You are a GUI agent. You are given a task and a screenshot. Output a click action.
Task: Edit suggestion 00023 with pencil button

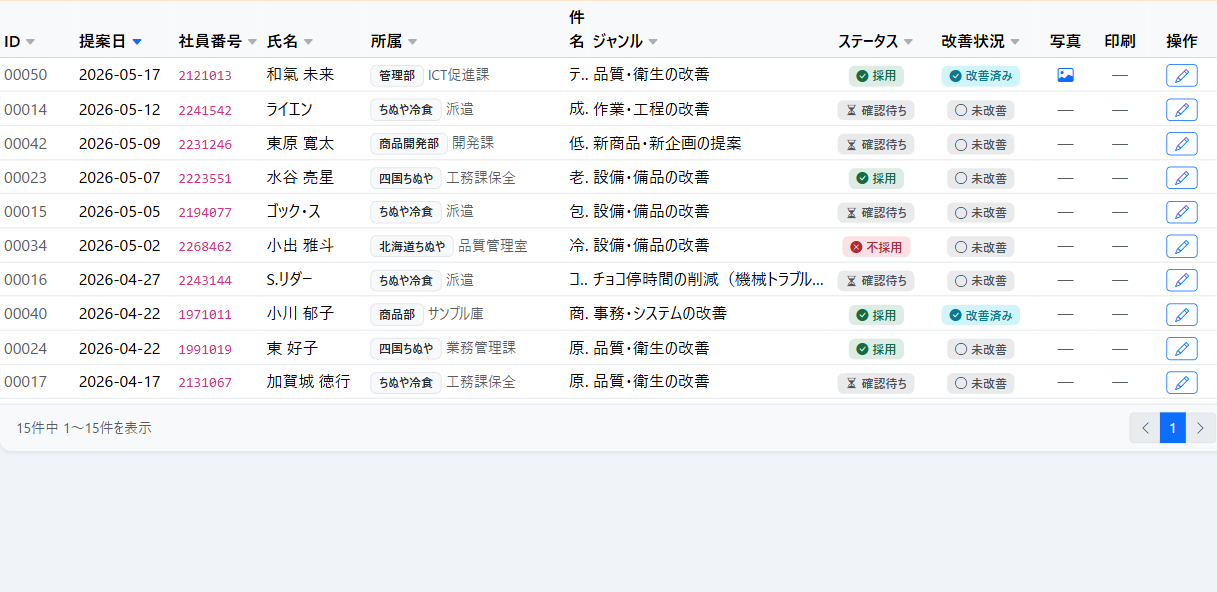[x=1181, y=178]
